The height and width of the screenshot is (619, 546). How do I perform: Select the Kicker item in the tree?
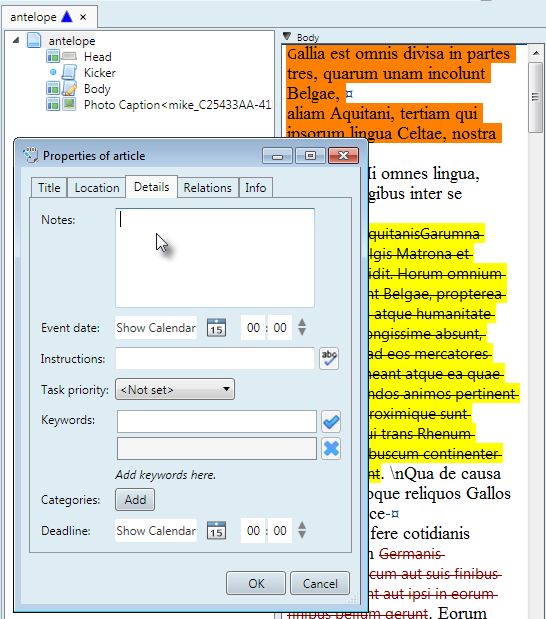point(99,73)
